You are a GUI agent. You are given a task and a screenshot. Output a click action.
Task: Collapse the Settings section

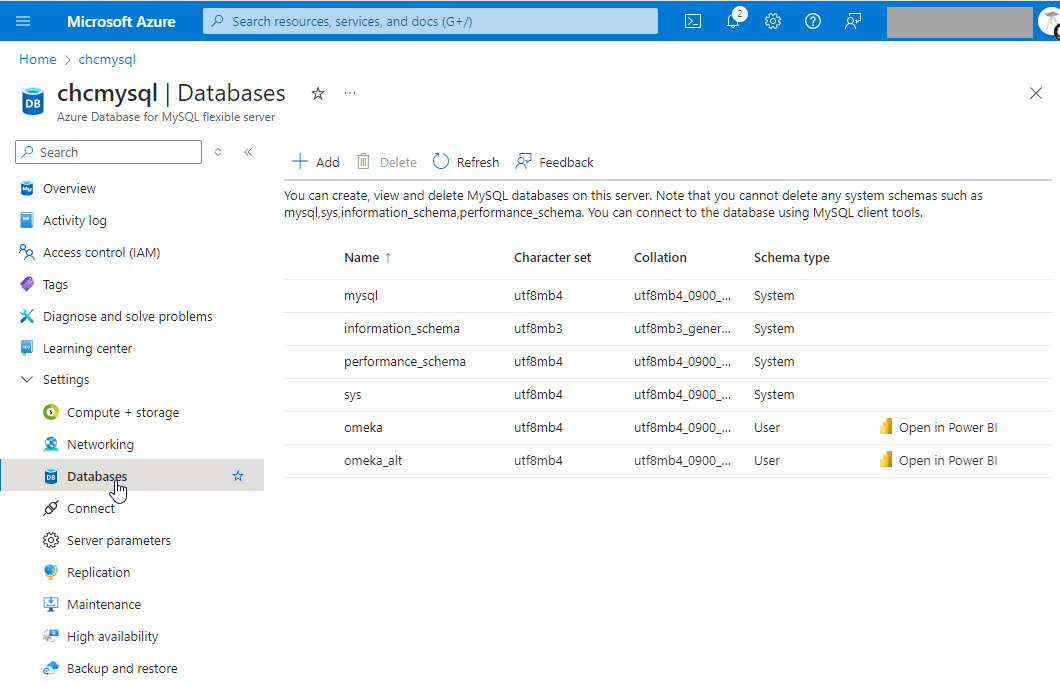pos(27,379)
